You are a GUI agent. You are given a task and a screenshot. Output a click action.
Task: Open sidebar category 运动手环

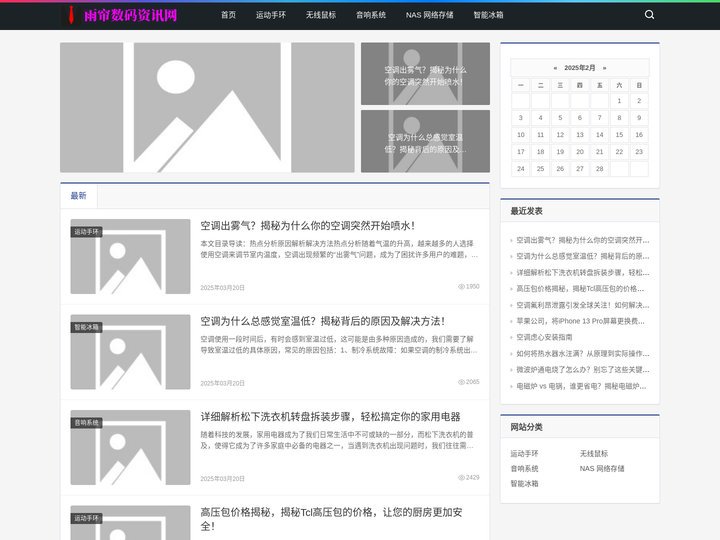[524, 454]
